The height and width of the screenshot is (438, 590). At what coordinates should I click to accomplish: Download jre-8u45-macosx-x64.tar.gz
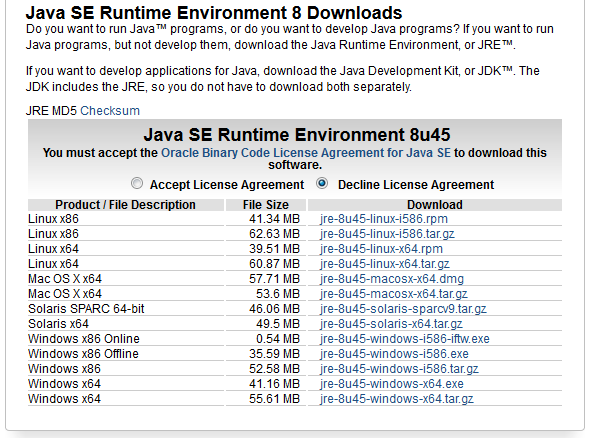pos(394,294)
